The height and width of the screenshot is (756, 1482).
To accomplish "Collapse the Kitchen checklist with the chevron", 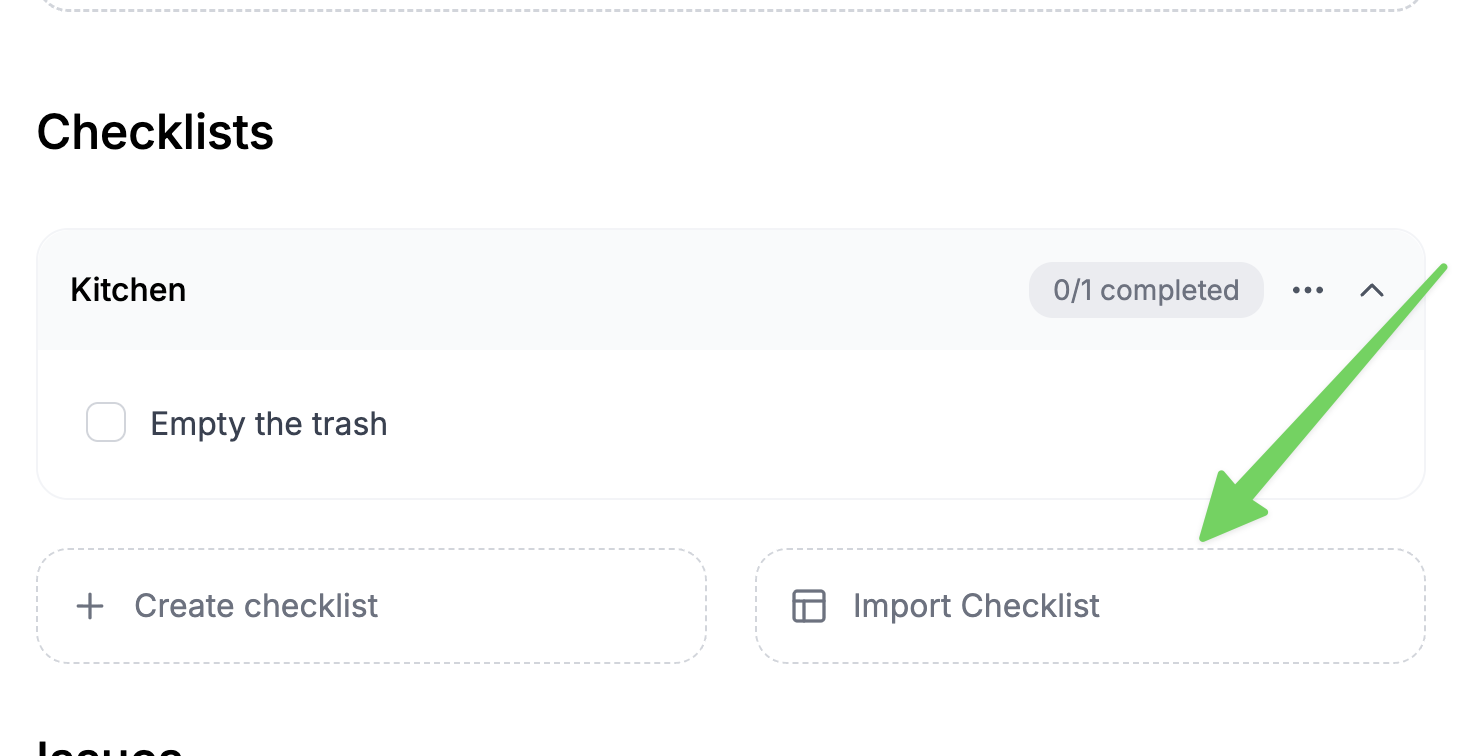I will click(1372, 290).
